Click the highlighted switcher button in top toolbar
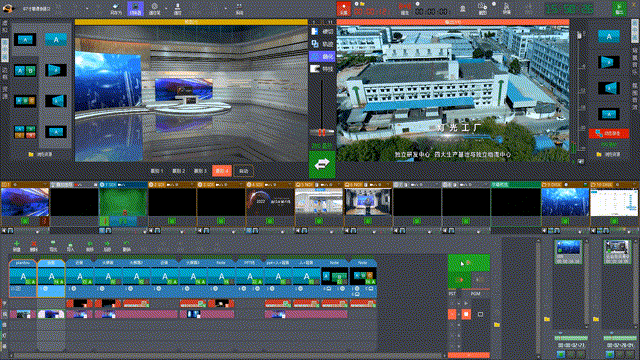 tap(135, 9)
